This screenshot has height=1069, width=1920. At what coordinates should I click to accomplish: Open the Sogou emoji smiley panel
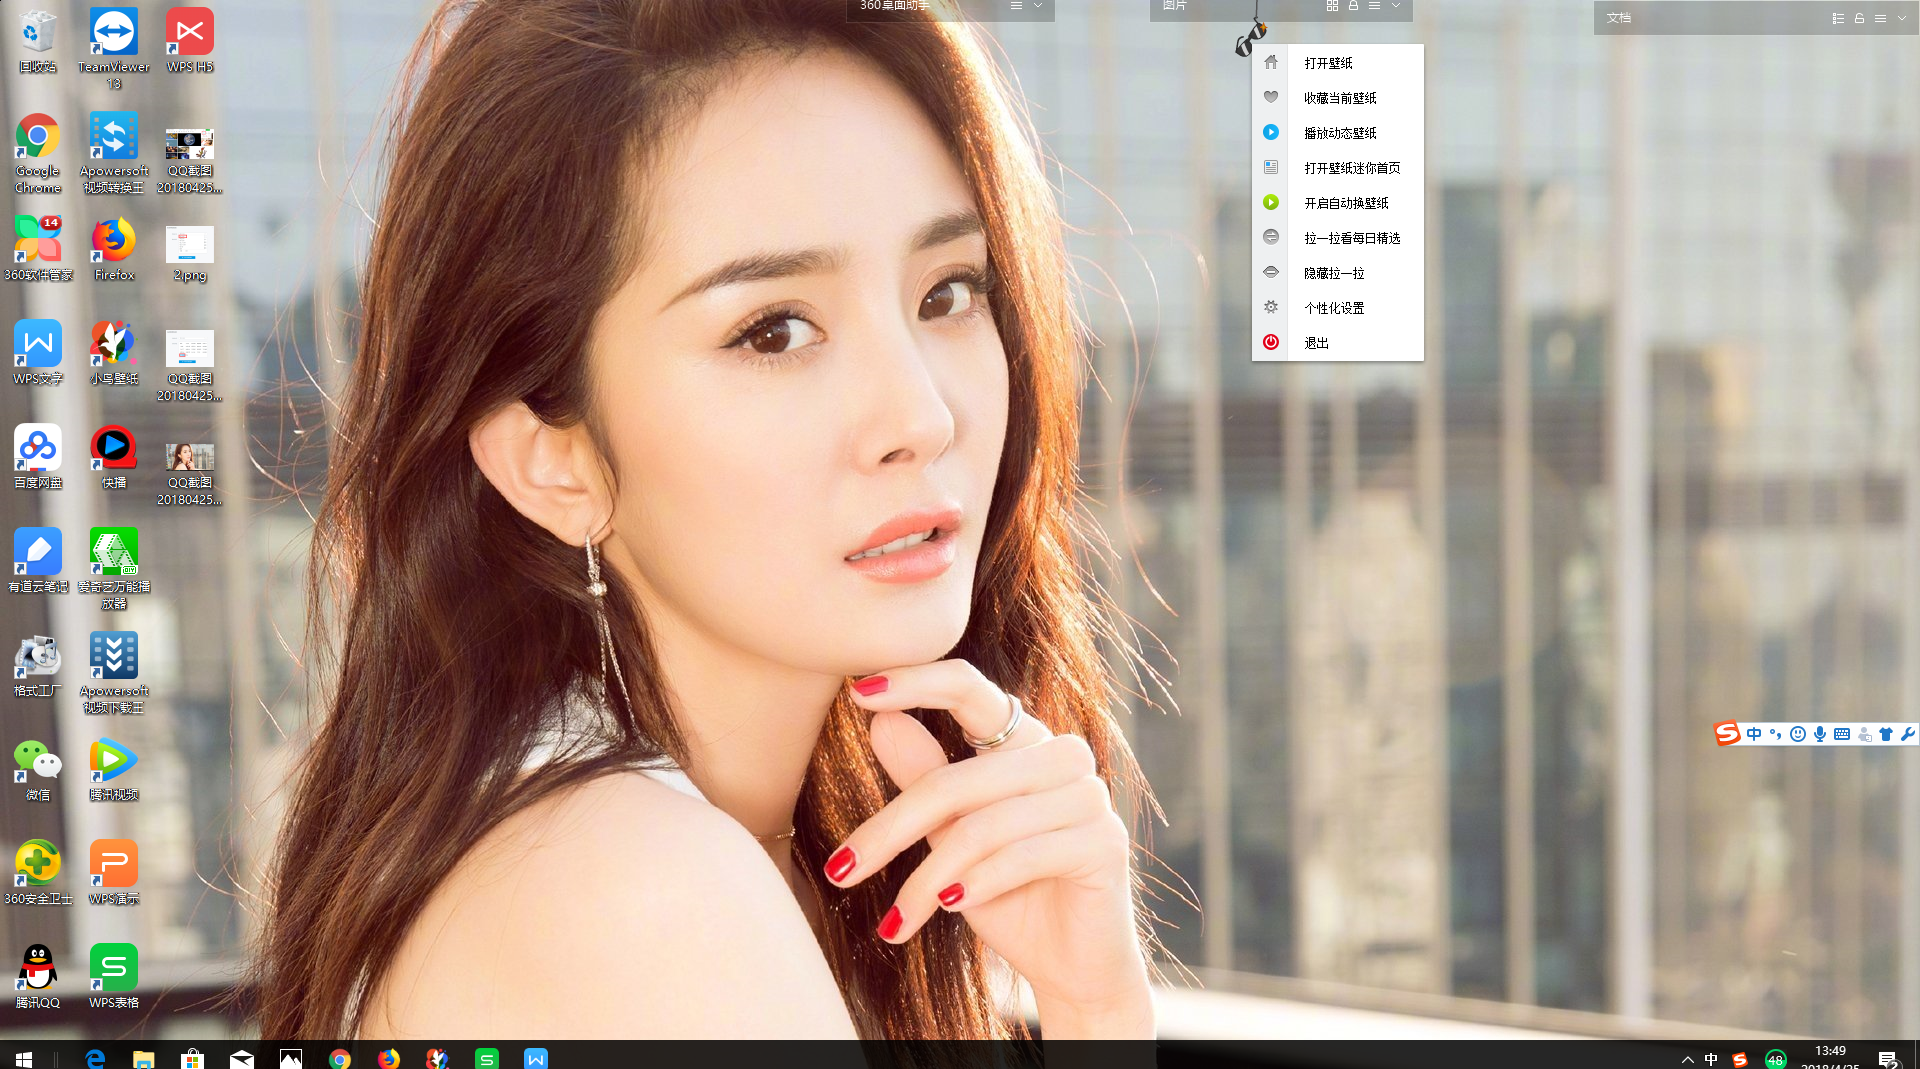coord(1798,734)
